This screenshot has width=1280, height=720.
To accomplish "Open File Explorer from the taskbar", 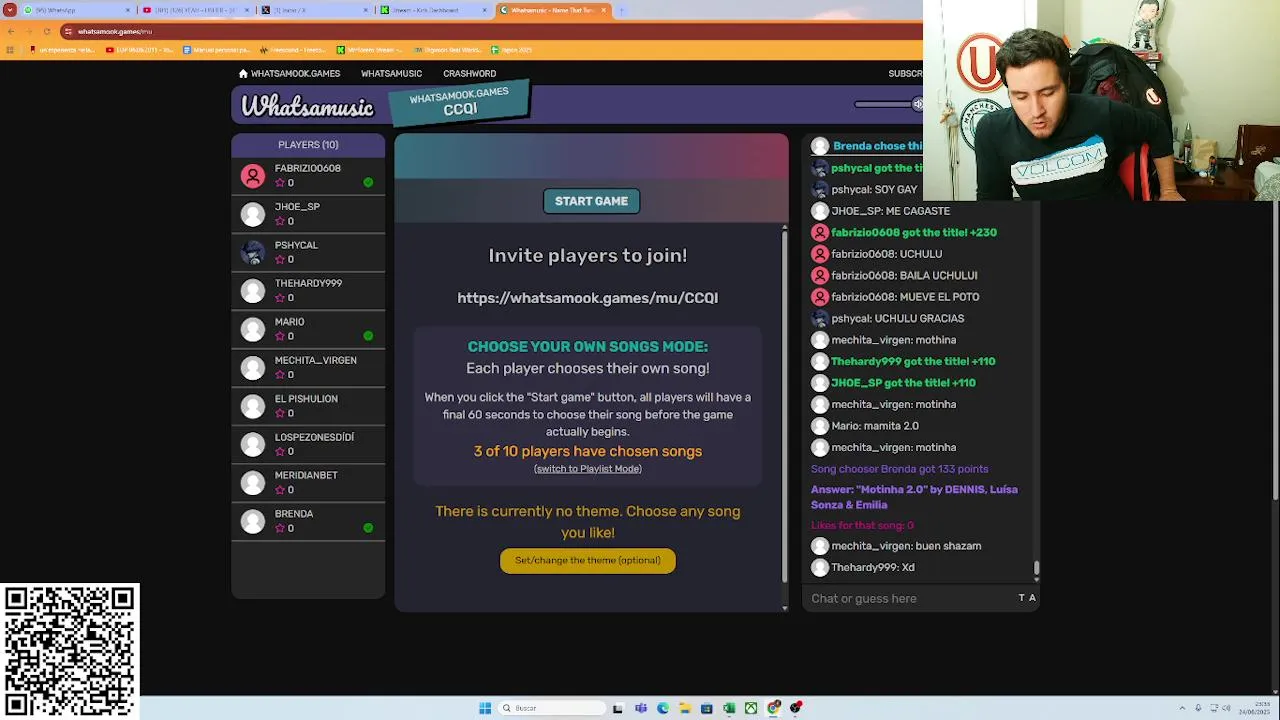I will coord(685,708).
